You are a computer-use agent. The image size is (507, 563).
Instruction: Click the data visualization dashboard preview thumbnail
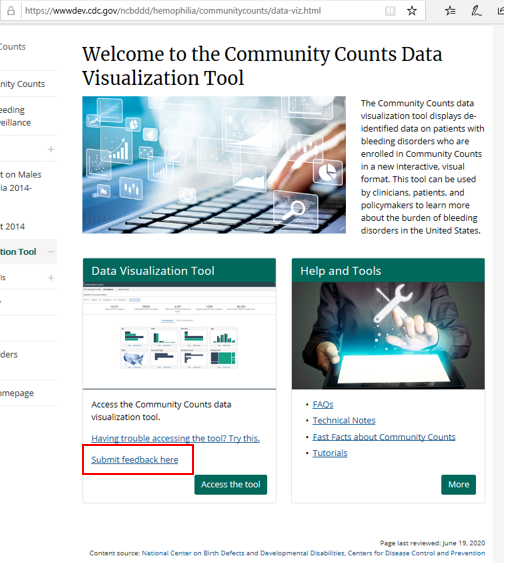pos(180,335)
